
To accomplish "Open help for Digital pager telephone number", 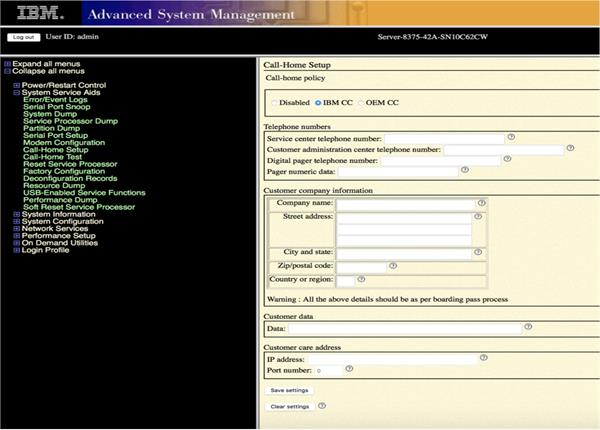I will tap(507, 158).
